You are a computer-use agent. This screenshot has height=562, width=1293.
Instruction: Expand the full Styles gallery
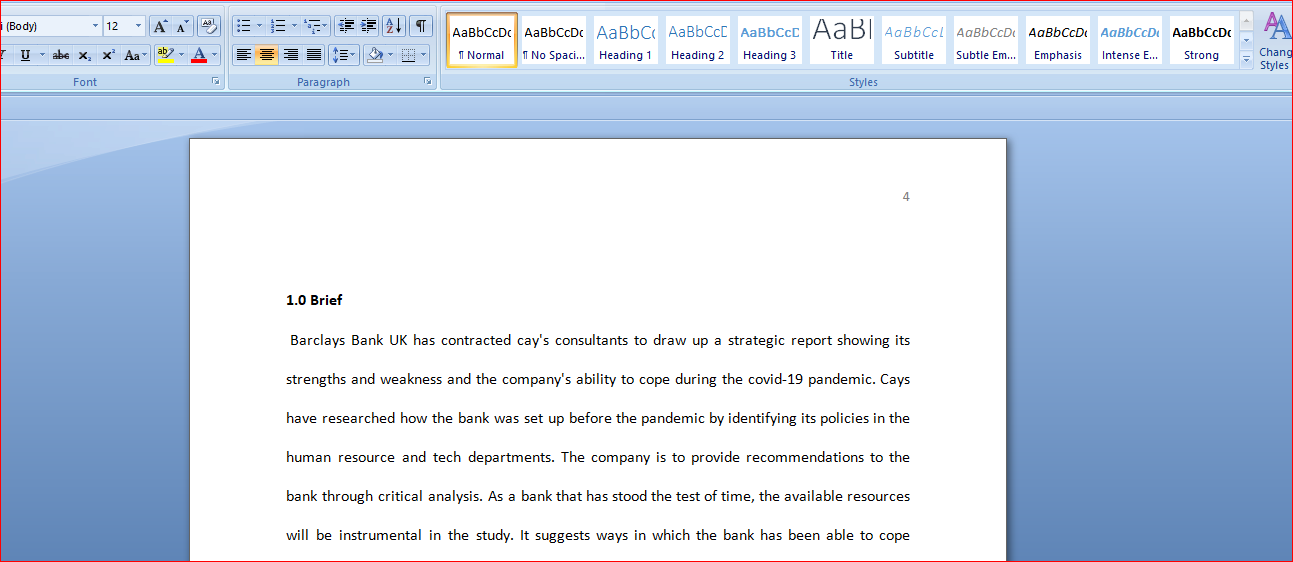(x=1246, y=60)
